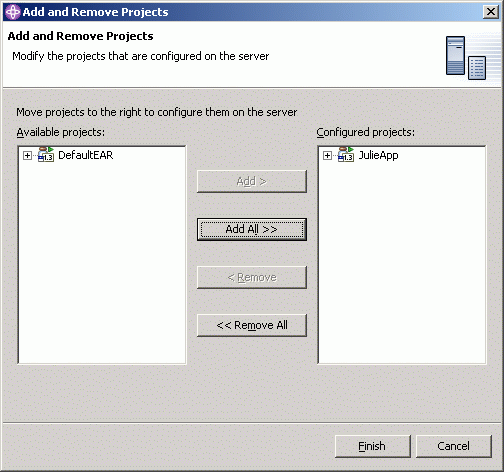Expand the JulieApp configured project node
This screenshot has height=472, width=504.
327,155
